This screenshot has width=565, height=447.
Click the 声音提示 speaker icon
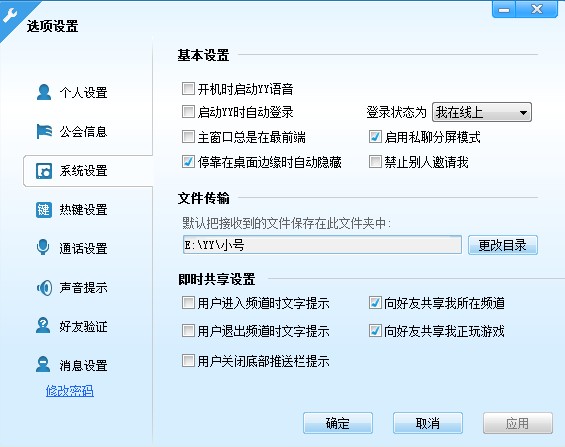click(x=44, y=288)
